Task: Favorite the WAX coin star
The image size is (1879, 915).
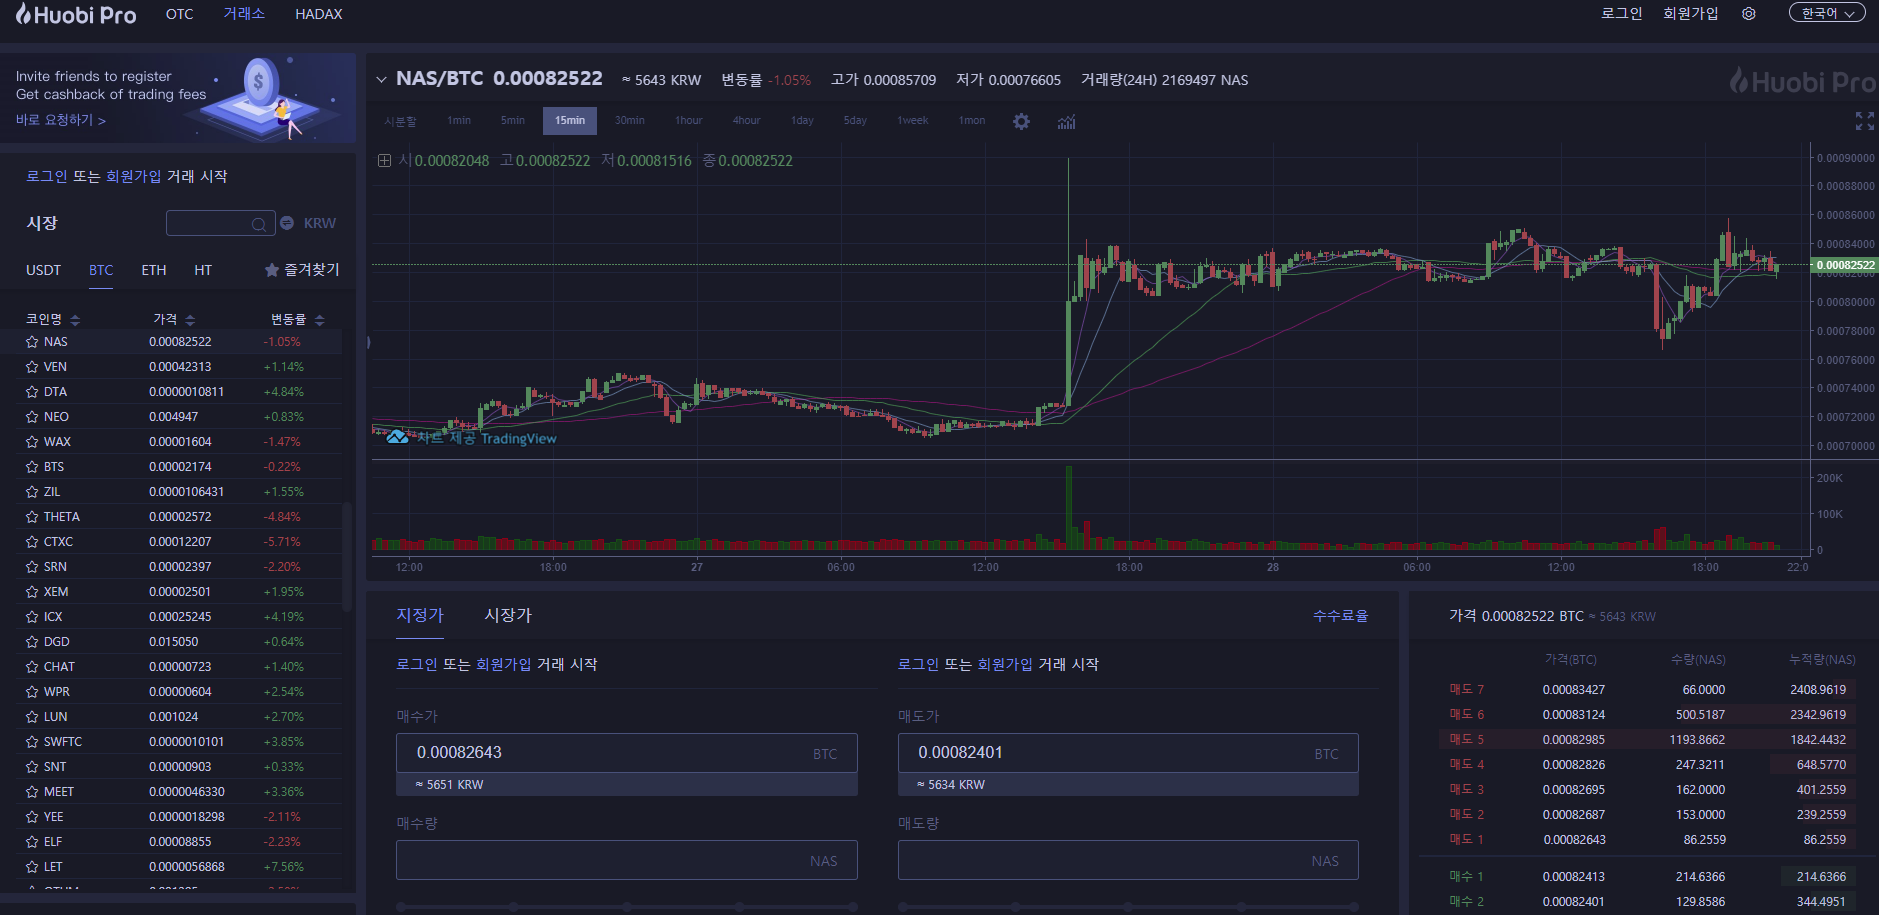Action: (x=32, y=442)
